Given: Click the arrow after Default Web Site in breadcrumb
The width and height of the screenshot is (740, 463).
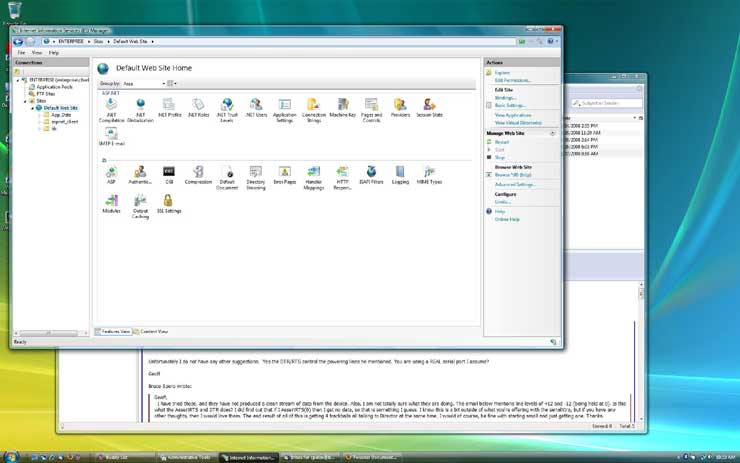Looking at the screenshot, I should point(152,42).
